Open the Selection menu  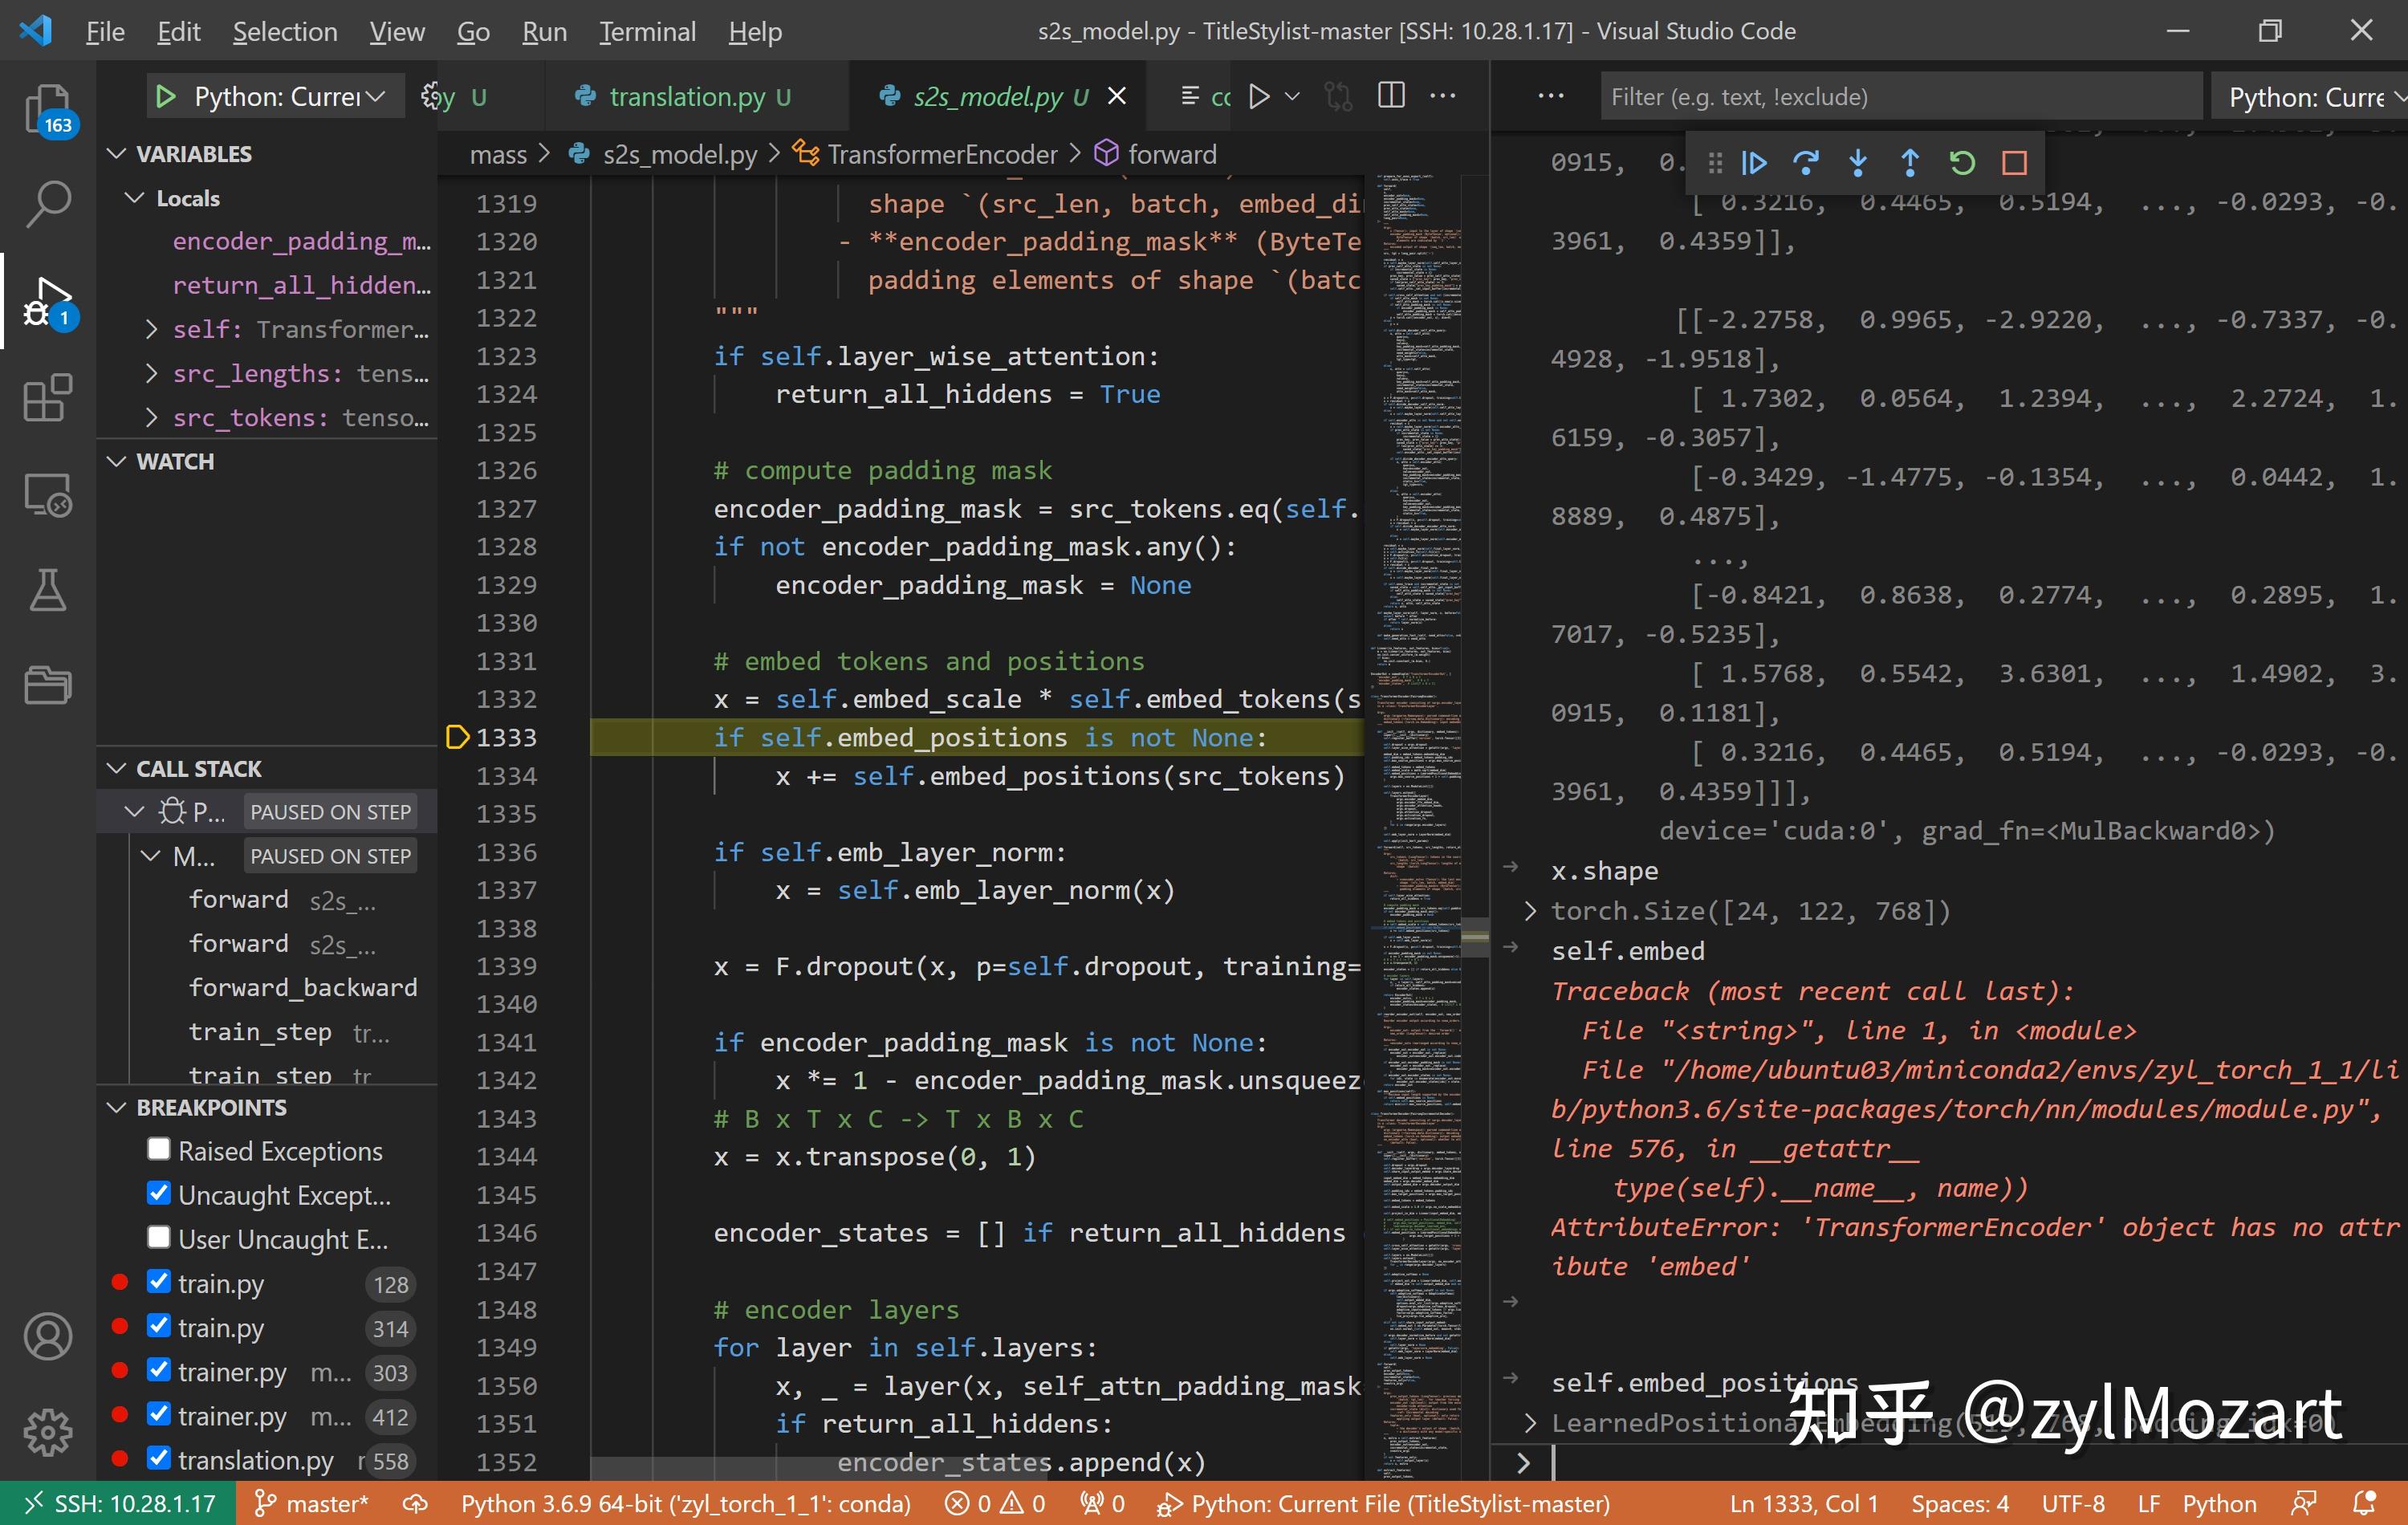tap(285, 31)
